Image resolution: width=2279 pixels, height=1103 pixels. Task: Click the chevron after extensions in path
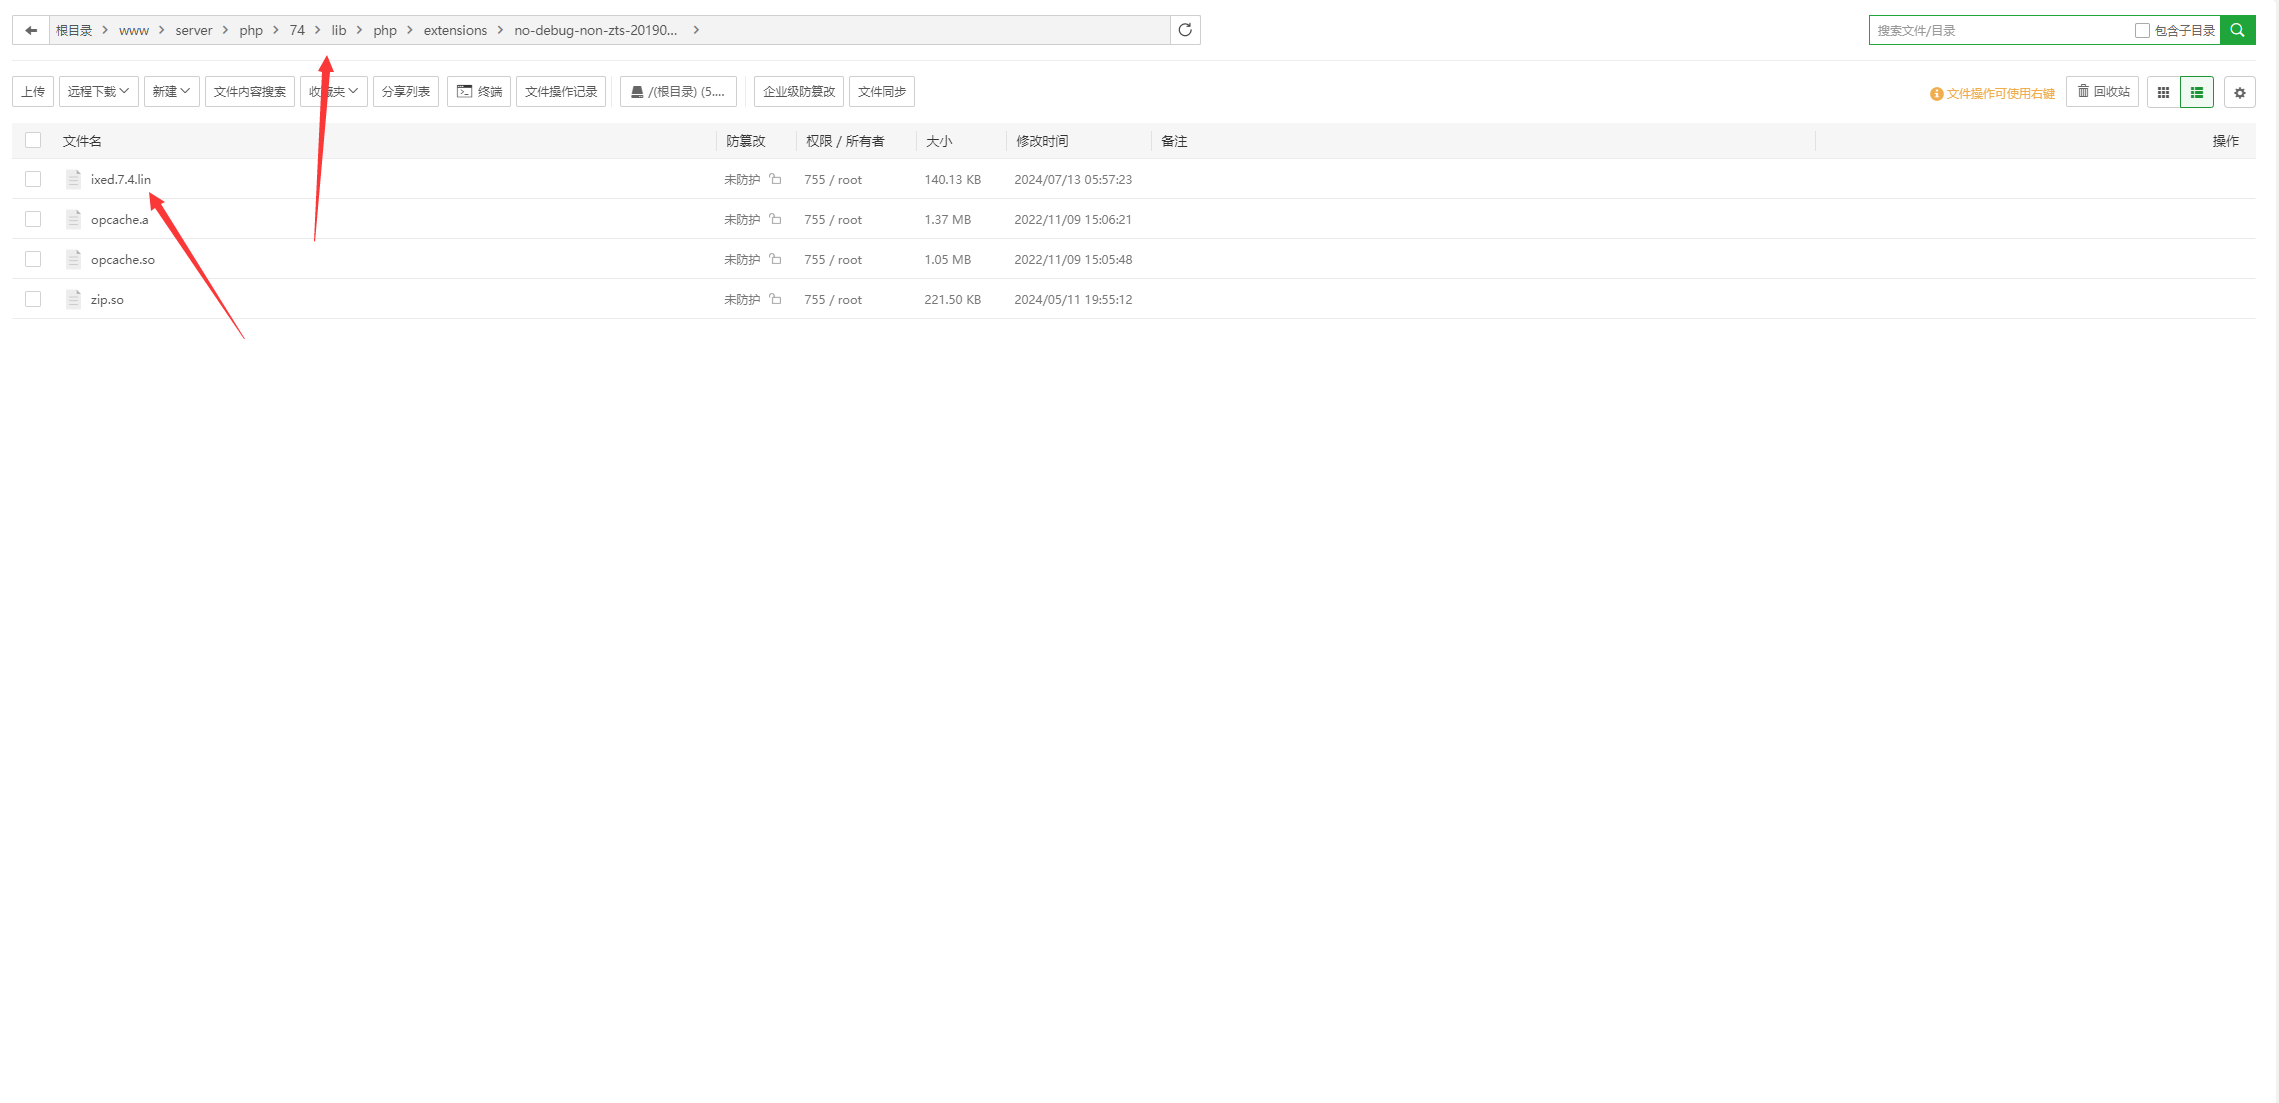[500, 30]
